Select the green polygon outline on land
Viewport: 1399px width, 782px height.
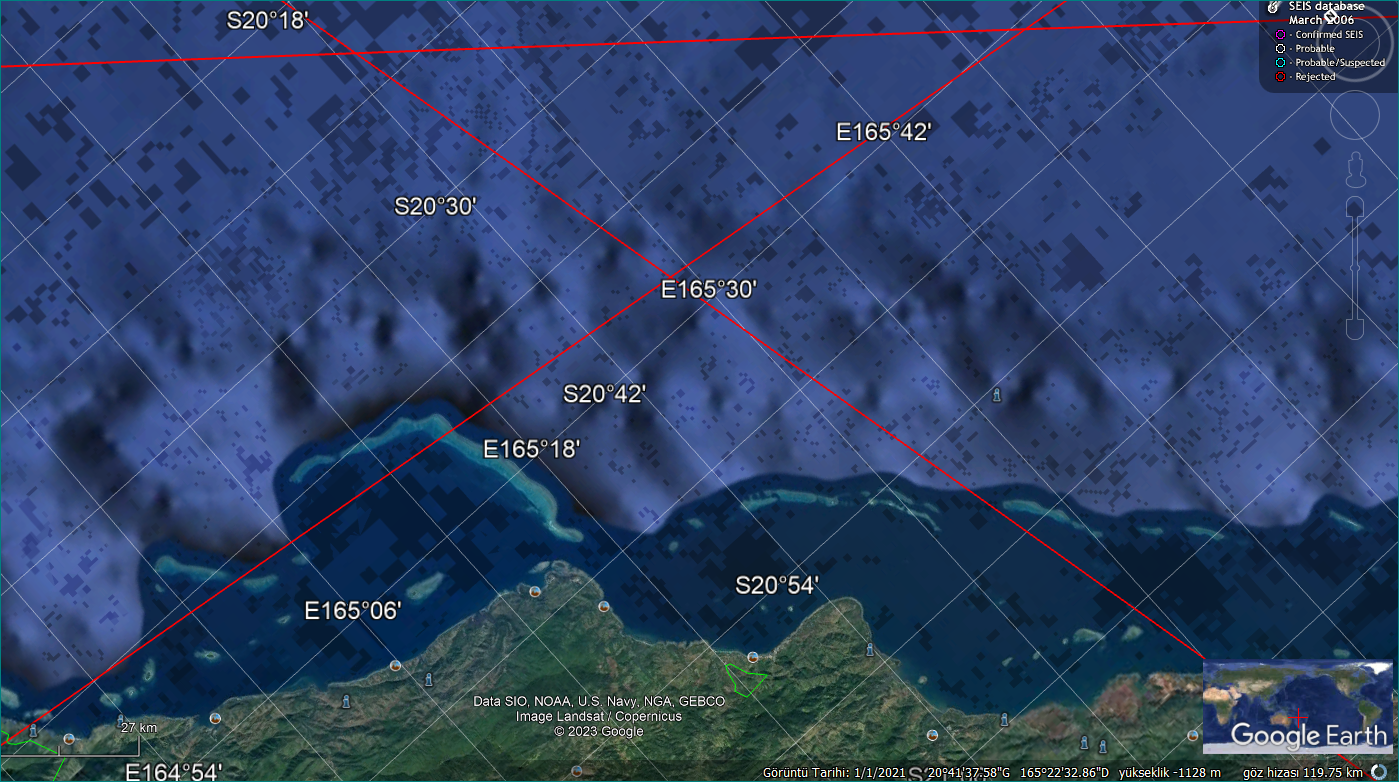(x=745, y=679)
